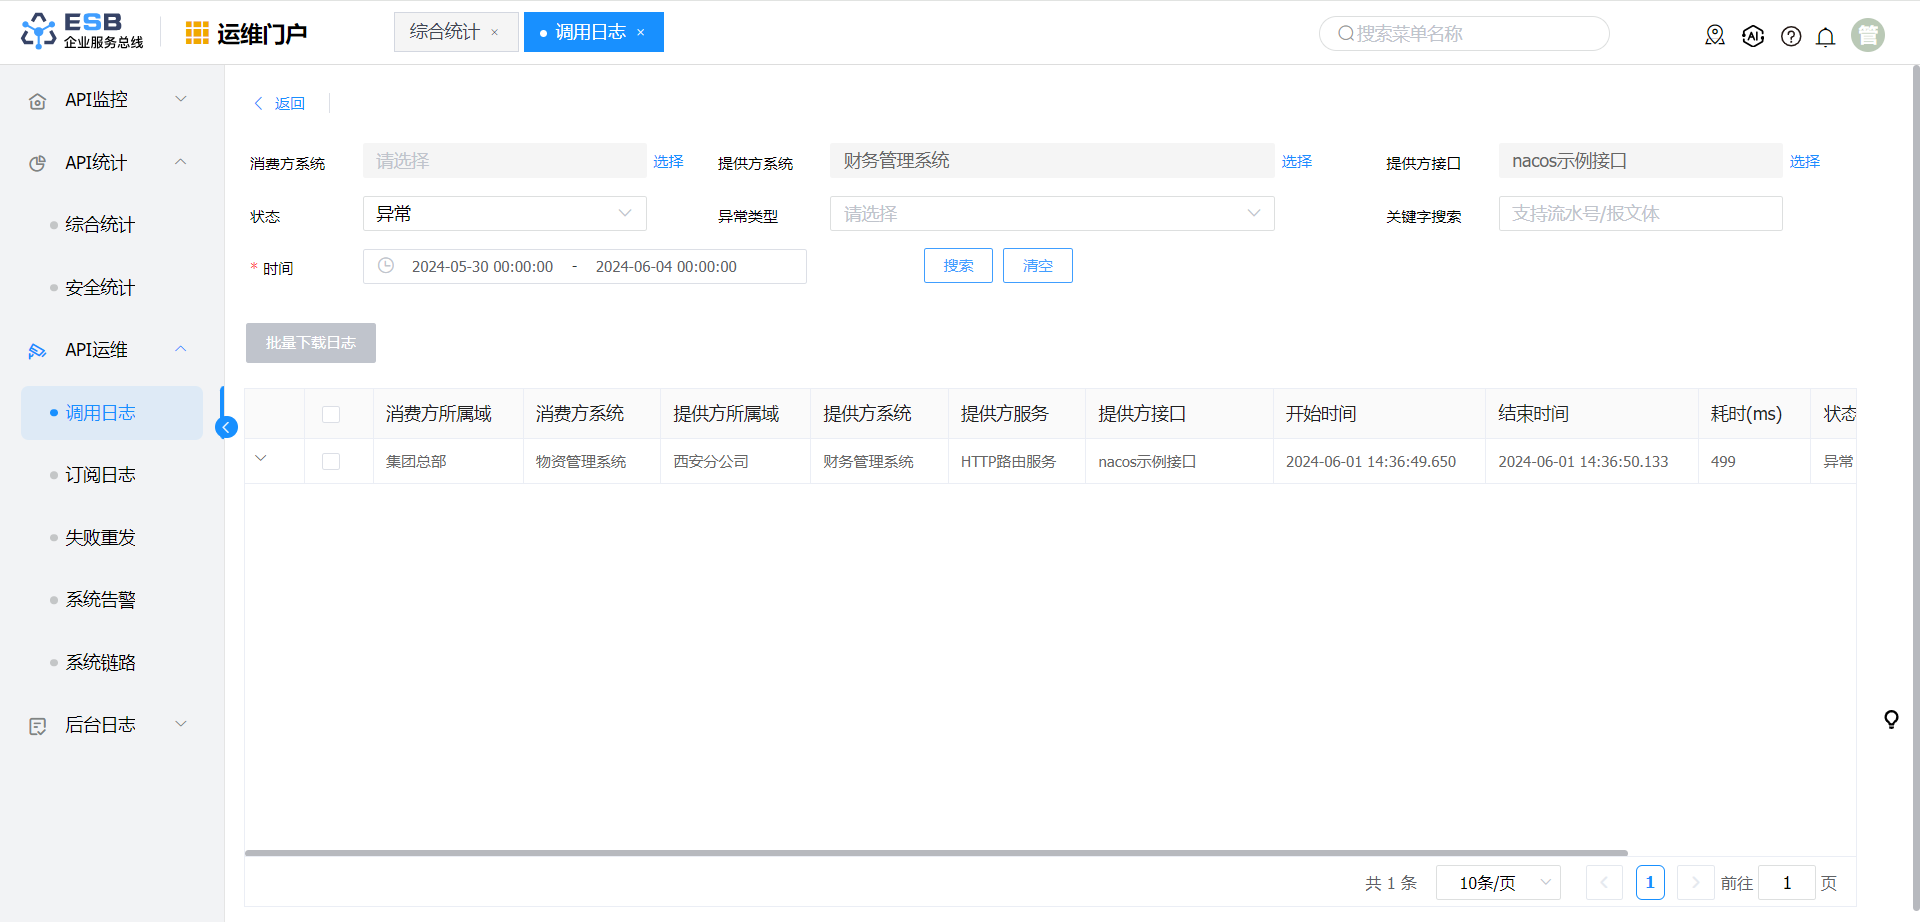Click the notification bell icon
The width and height of the screenshot is (1920, 922).
[1825, 37]
